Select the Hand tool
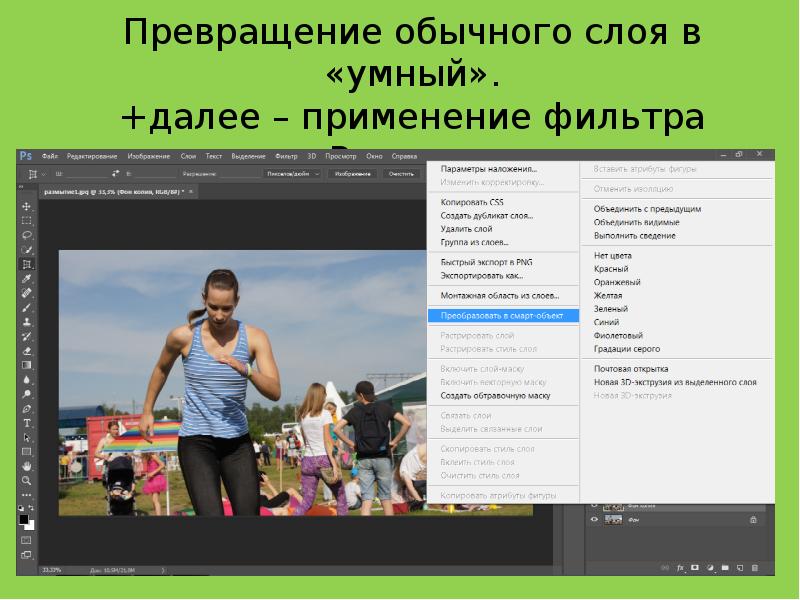The image size is (800, 600). click(26, 466)
